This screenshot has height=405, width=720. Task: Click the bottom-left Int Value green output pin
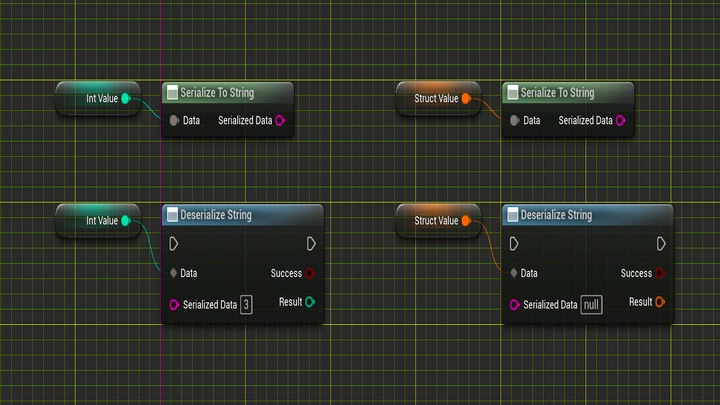click(126, 220)
